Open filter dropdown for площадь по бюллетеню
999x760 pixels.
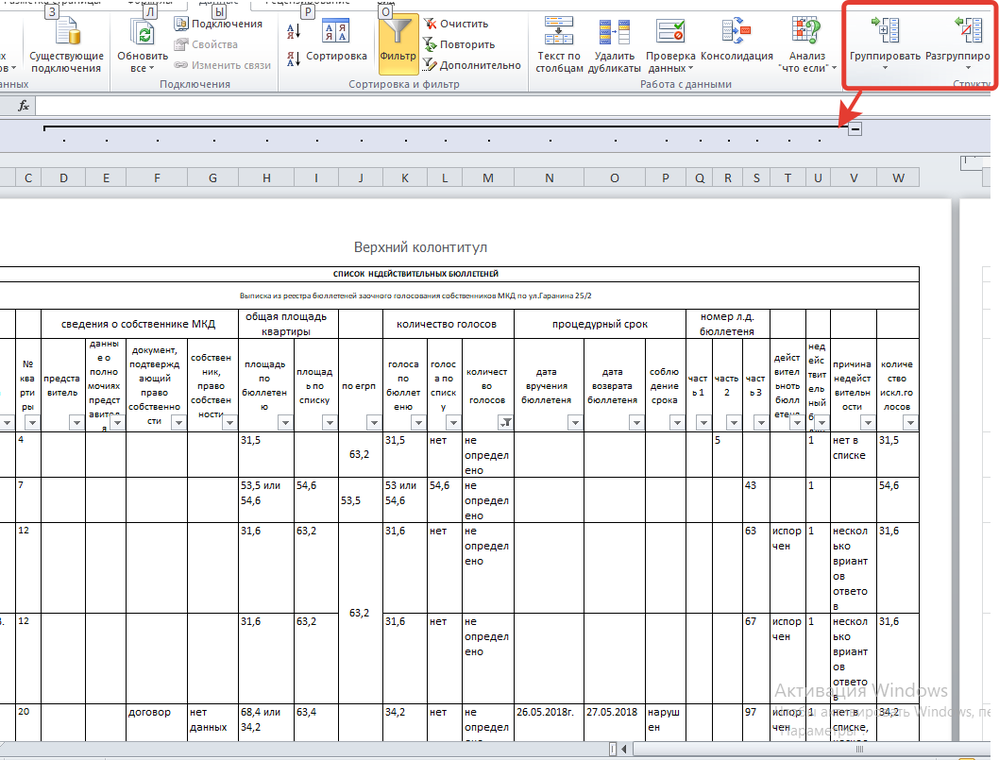(285, 423)
